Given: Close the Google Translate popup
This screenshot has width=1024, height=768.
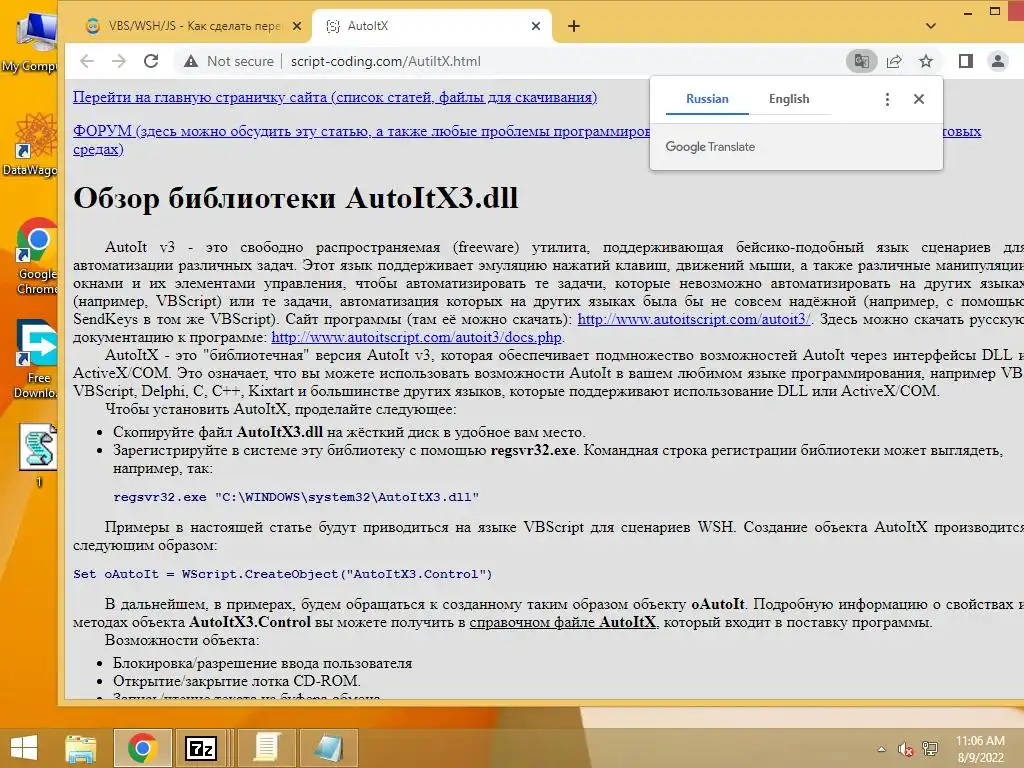Looking at the screenshot, I should (x=919, y=99).
